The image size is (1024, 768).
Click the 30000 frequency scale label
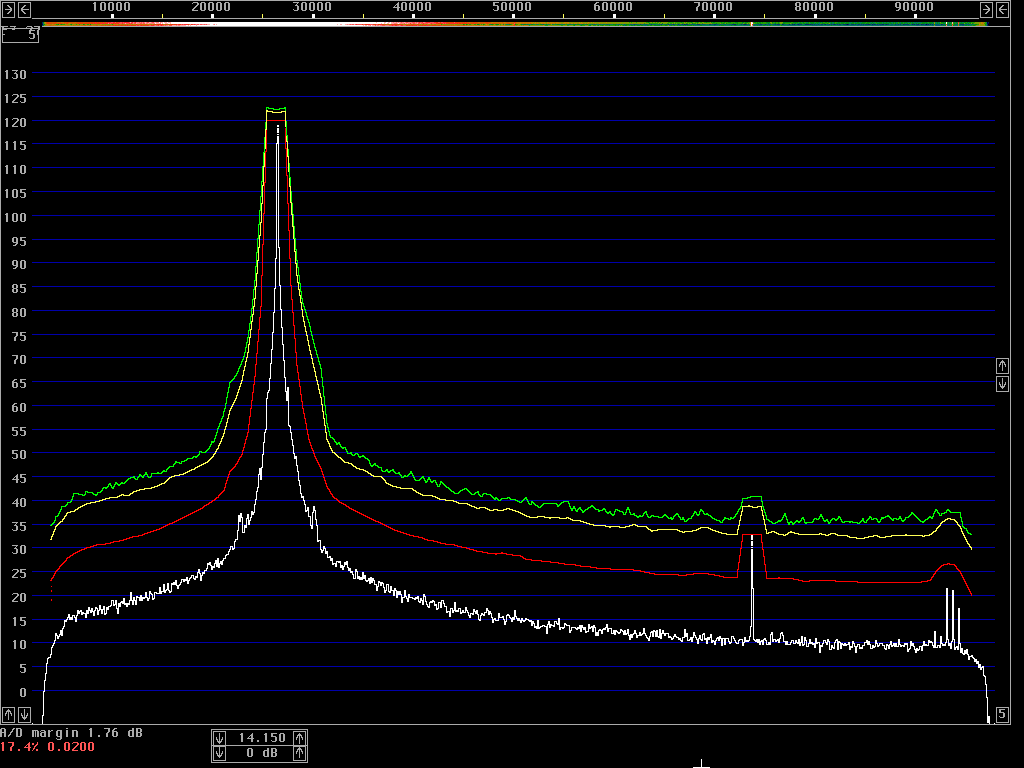312,7
